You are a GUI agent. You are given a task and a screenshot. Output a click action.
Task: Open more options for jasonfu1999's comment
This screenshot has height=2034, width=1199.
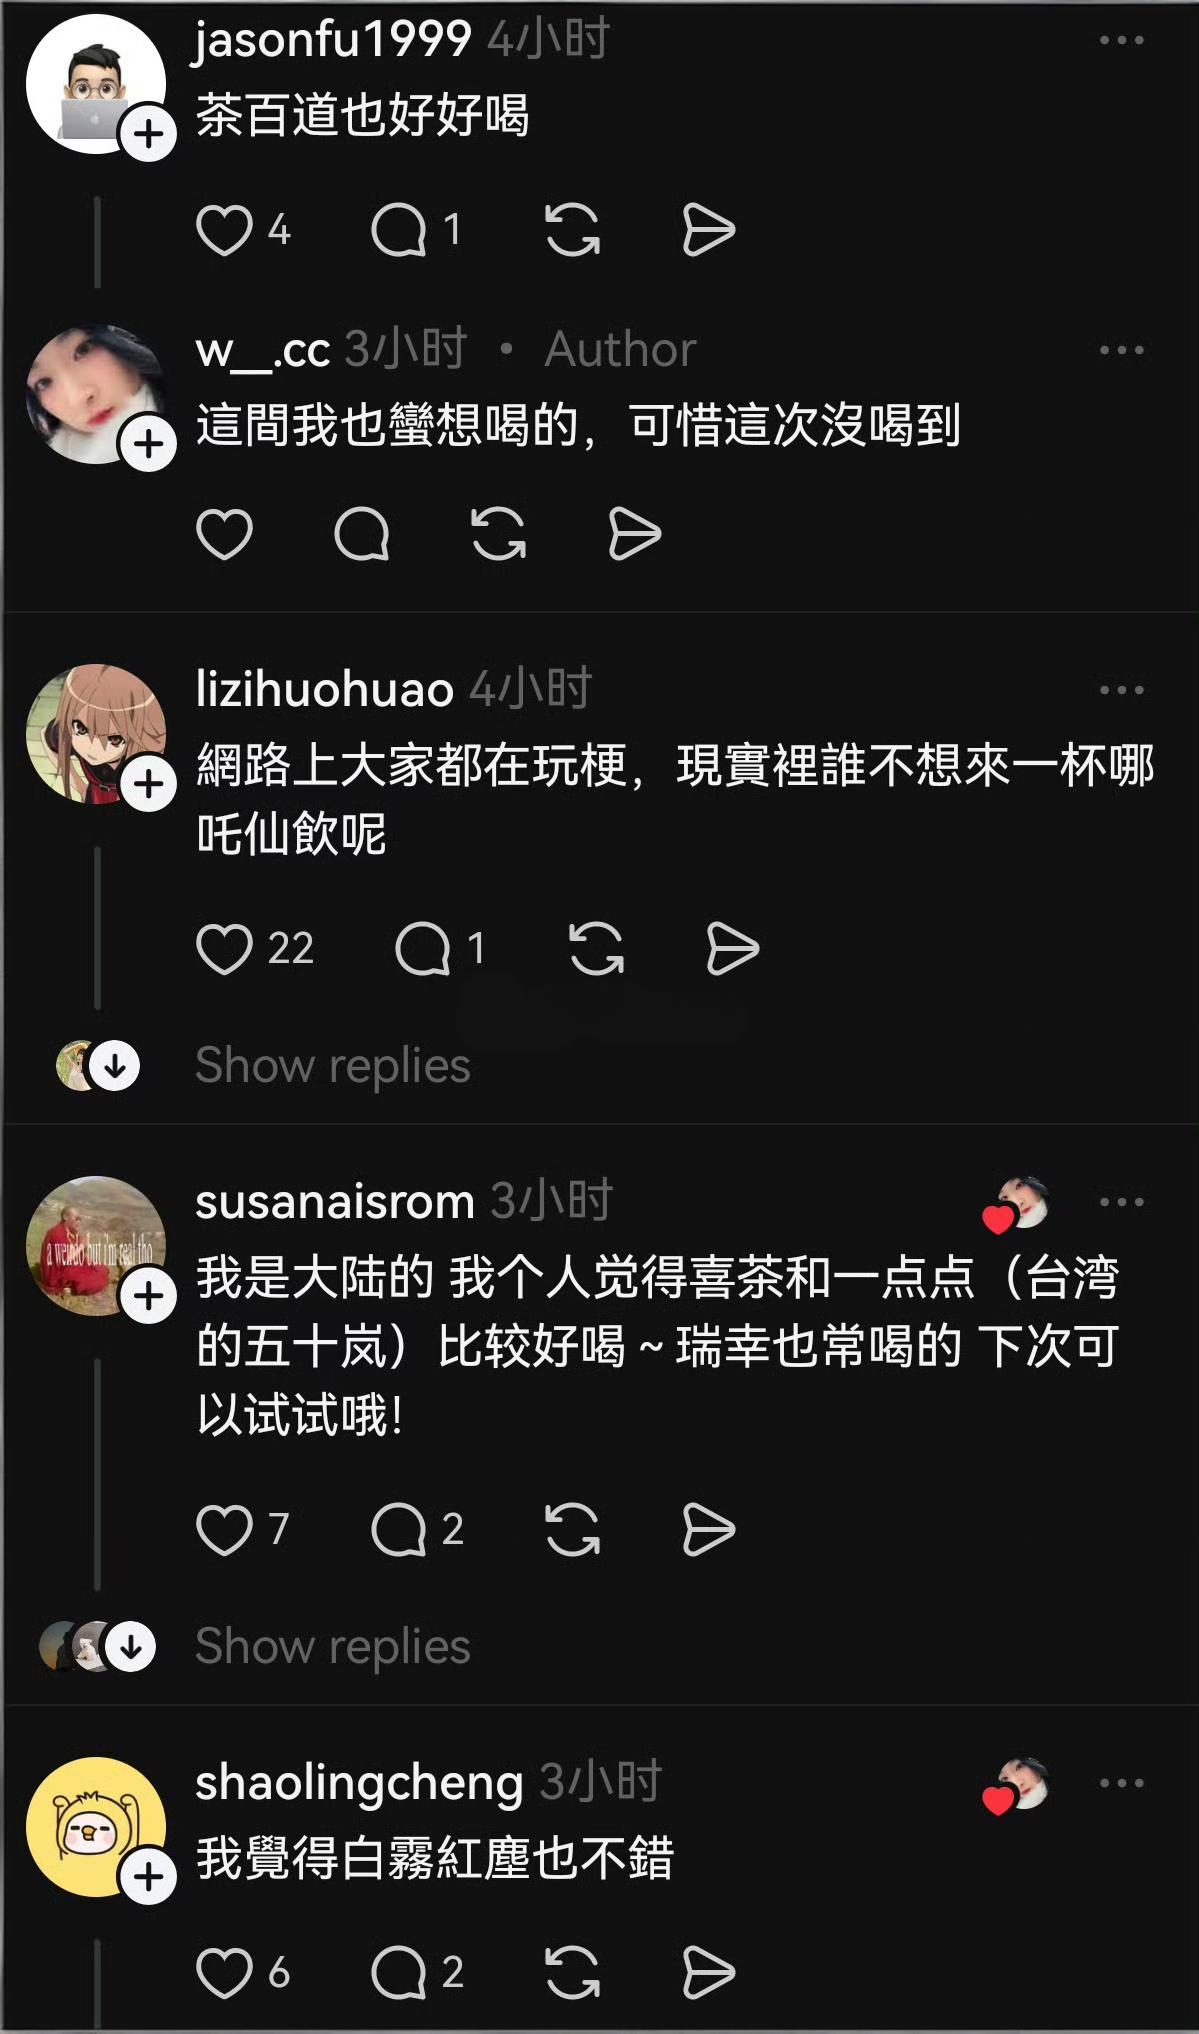point(1121,40)
